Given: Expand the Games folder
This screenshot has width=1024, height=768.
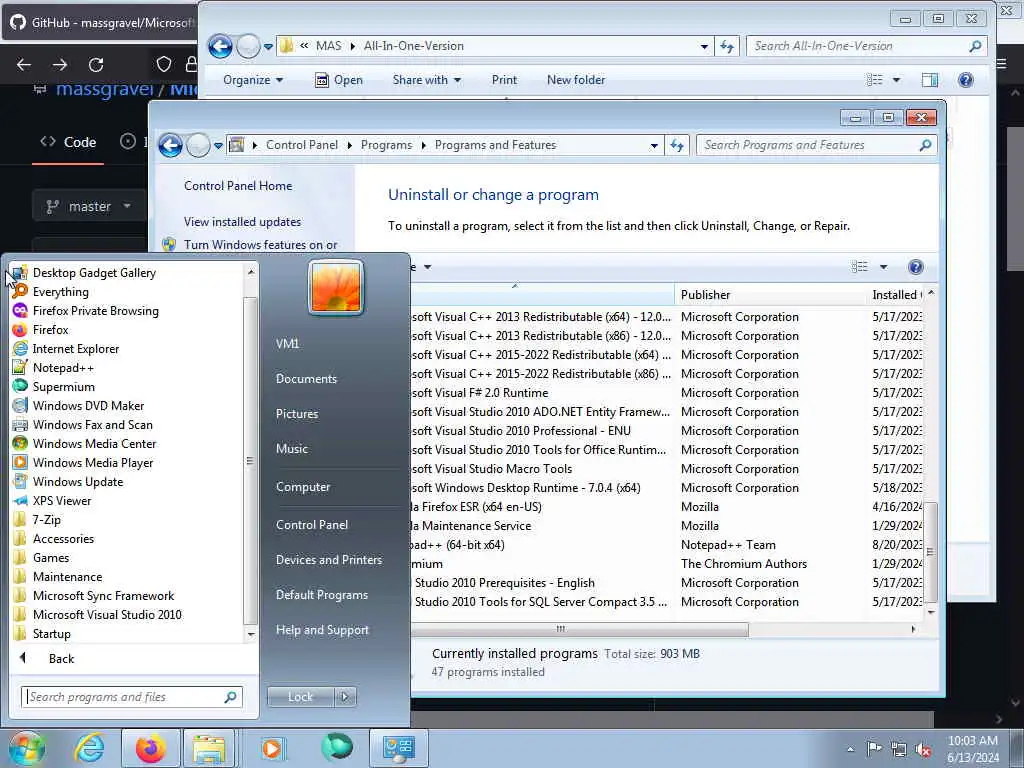Looking at the screenshot, I should 51,557.
